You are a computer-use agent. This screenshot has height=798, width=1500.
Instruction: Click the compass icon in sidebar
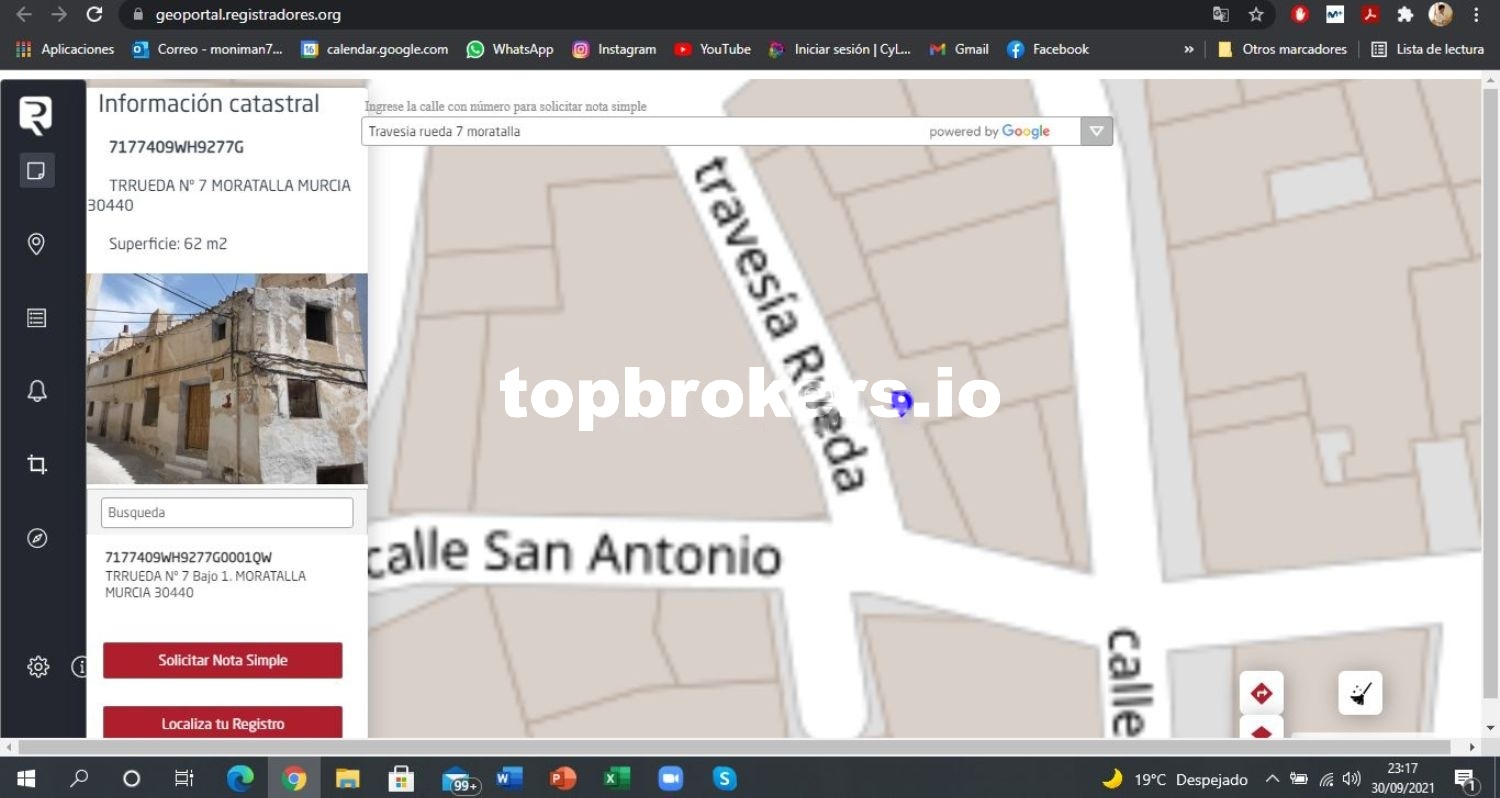tap(36, 538)
